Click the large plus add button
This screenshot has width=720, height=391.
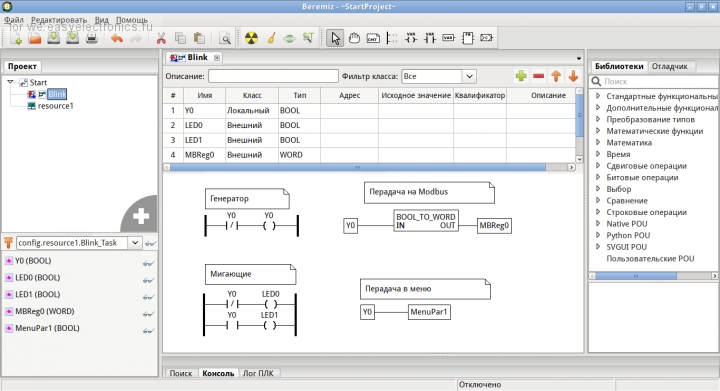[141, 216]
